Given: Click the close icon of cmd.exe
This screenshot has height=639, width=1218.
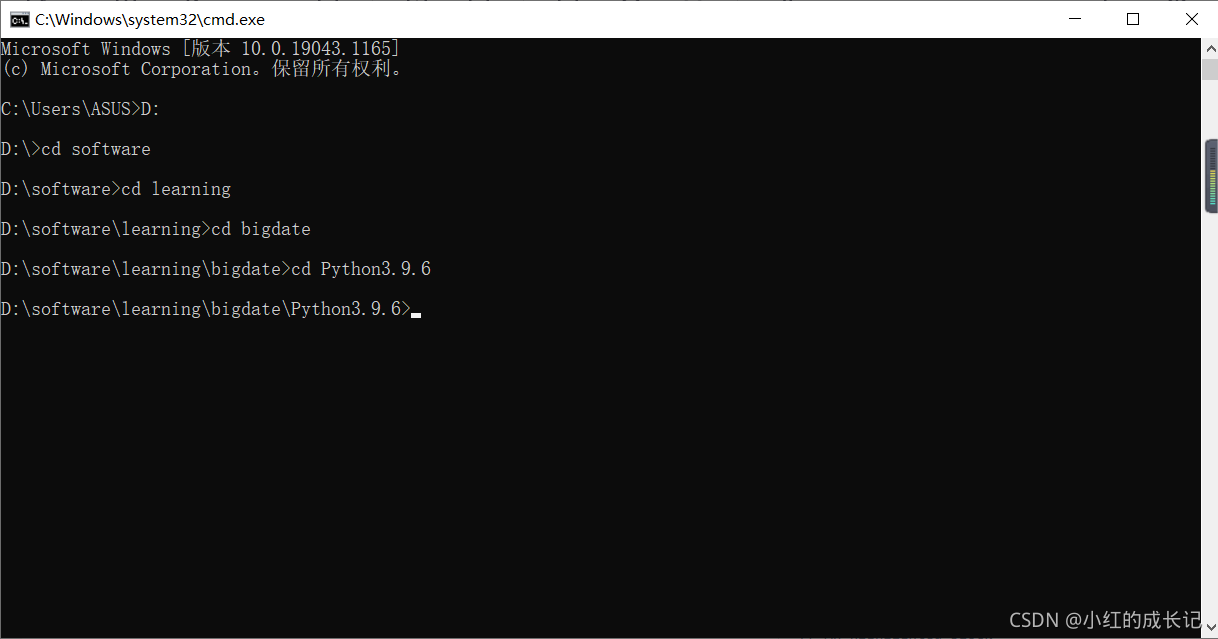Looking at the screenshot, I should click(1192, 18).
